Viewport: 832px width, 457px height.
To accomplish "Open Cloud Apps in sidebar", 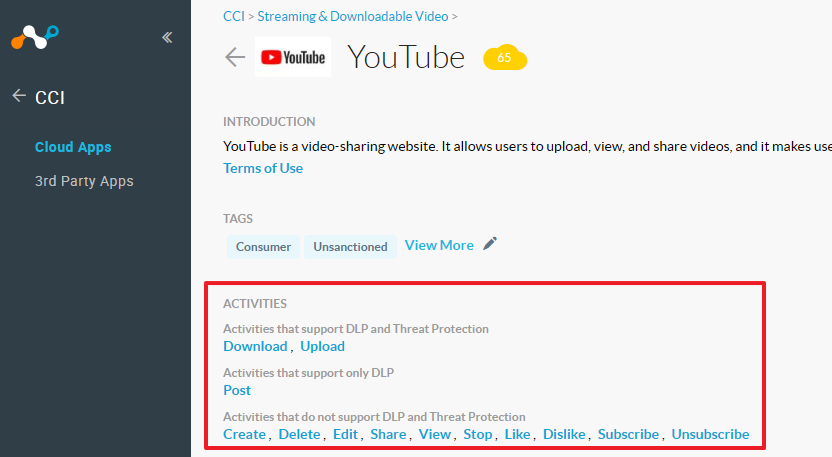I will coord(73,147).
